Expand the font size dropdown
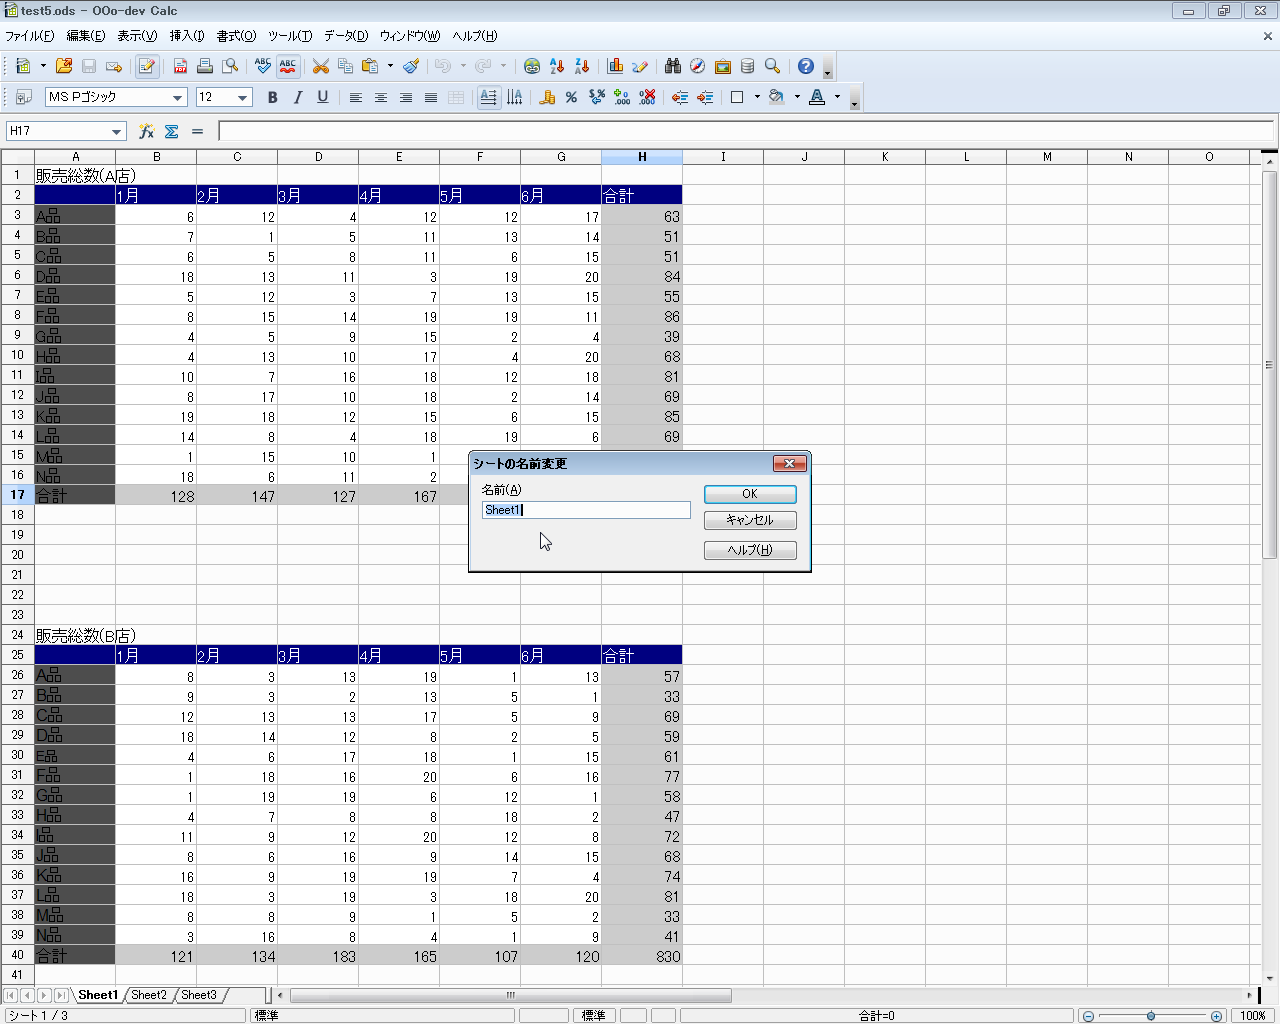The image size is (1280, 1024). point(243,98)
